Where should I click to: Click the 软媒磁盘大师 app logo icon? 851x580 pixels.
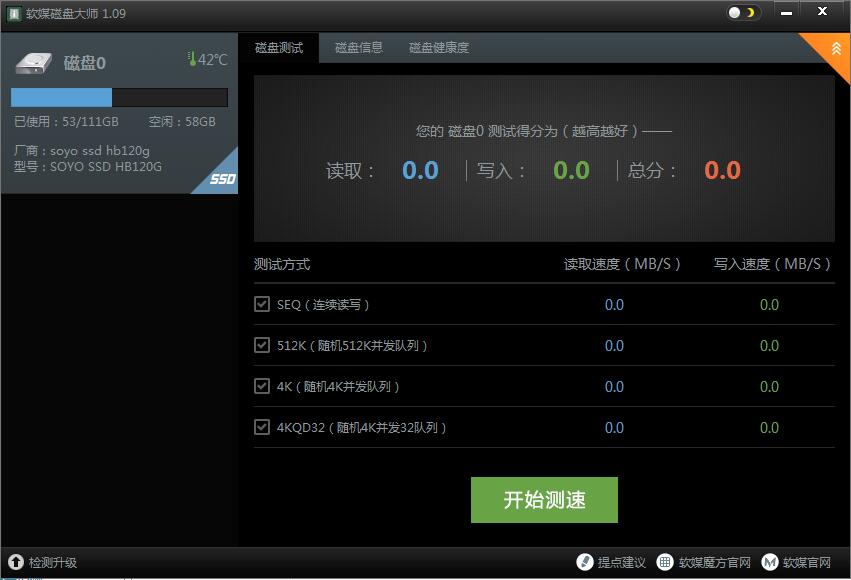tap(13, 14)
